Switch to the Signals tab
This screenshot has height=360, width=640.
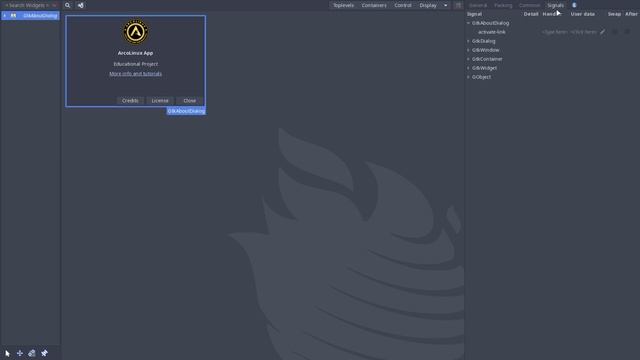(556, 5)
